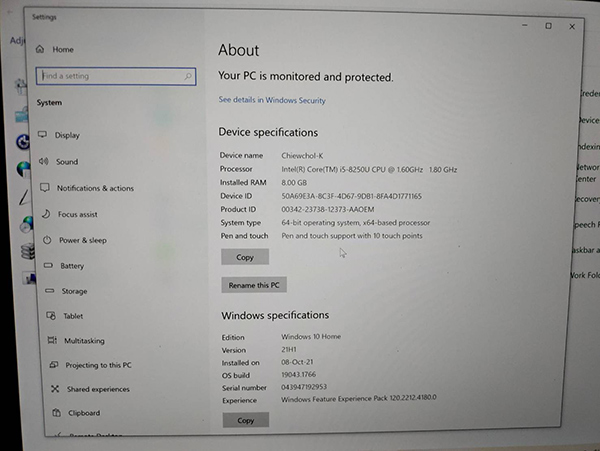Click device name value Chiewchol-K

[302, 156]
